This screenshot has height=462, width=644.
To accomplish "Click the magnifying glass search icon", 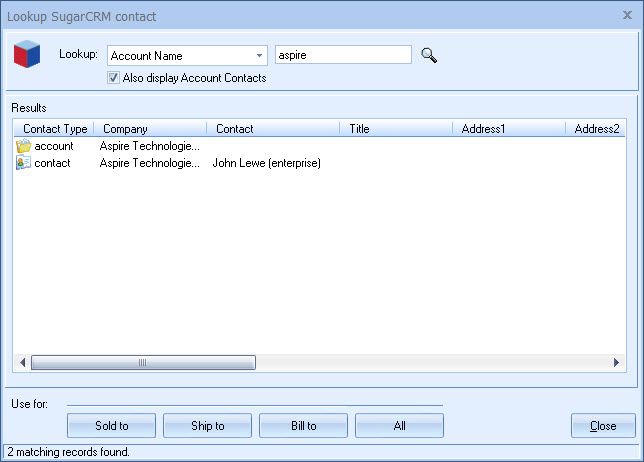I will (429, 55).
